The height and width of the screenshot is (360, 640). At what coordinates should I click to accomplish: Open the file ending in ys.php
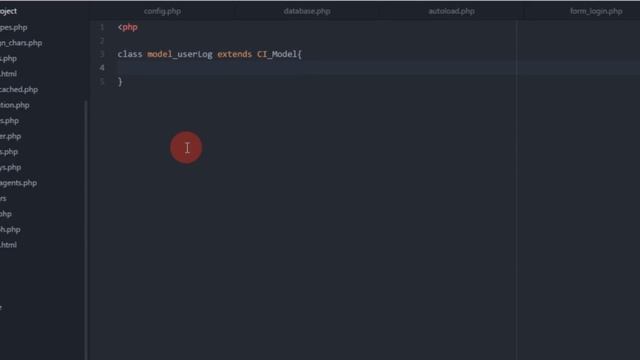[x=11, y=167]
